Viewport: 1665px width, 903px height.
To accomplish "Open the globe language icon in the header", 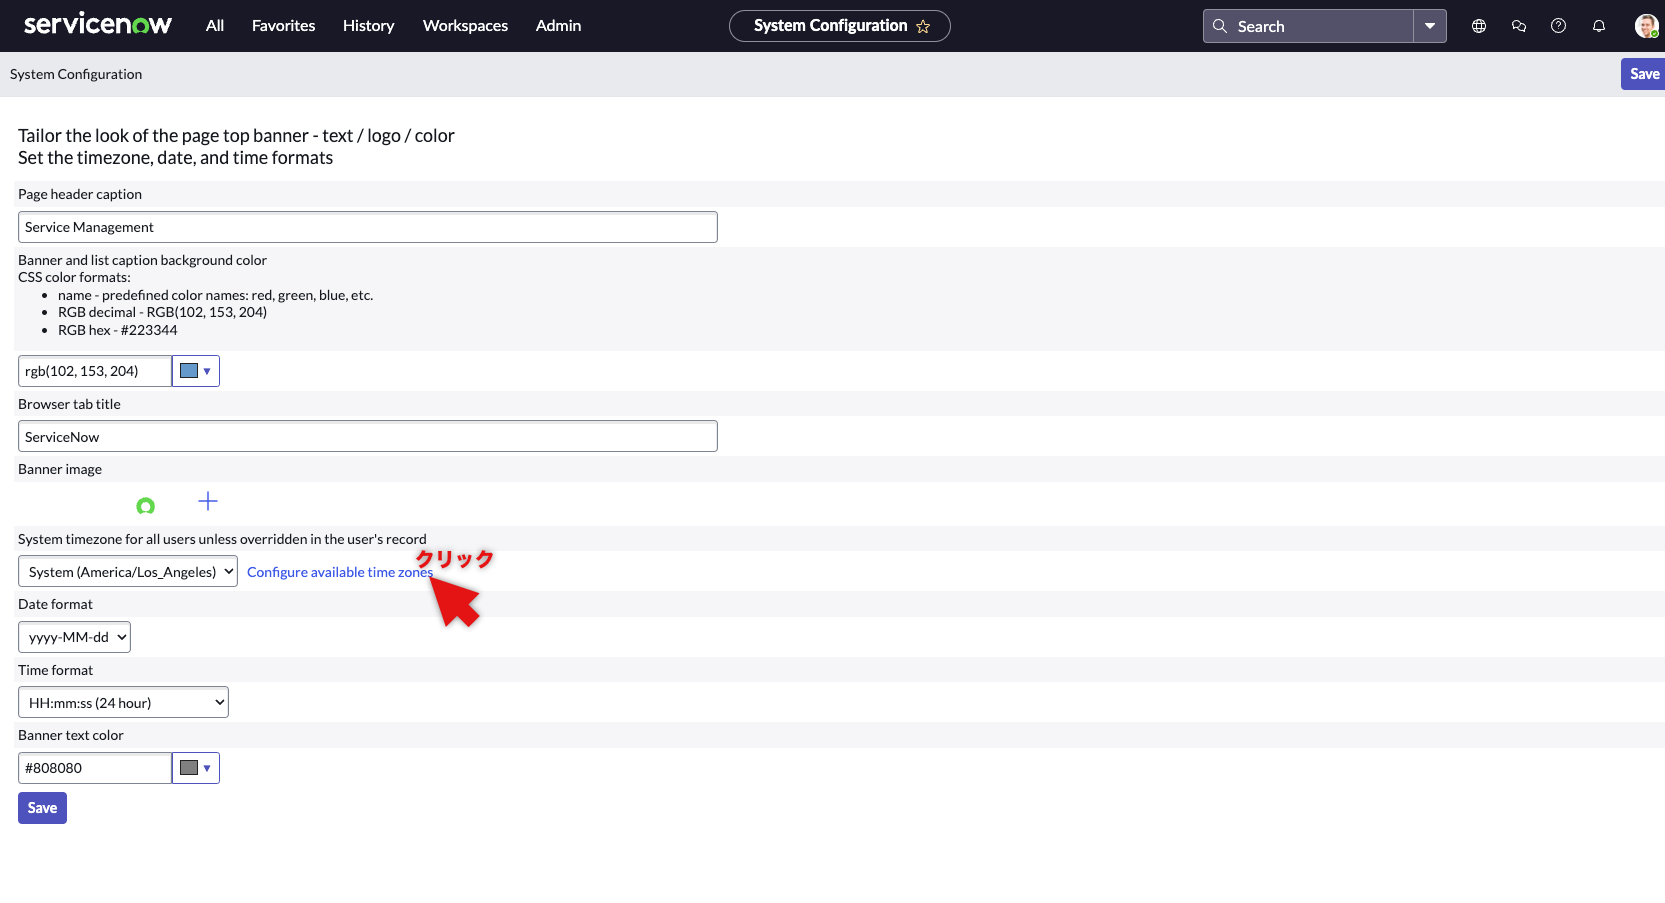I will [x=1478, y=26].
